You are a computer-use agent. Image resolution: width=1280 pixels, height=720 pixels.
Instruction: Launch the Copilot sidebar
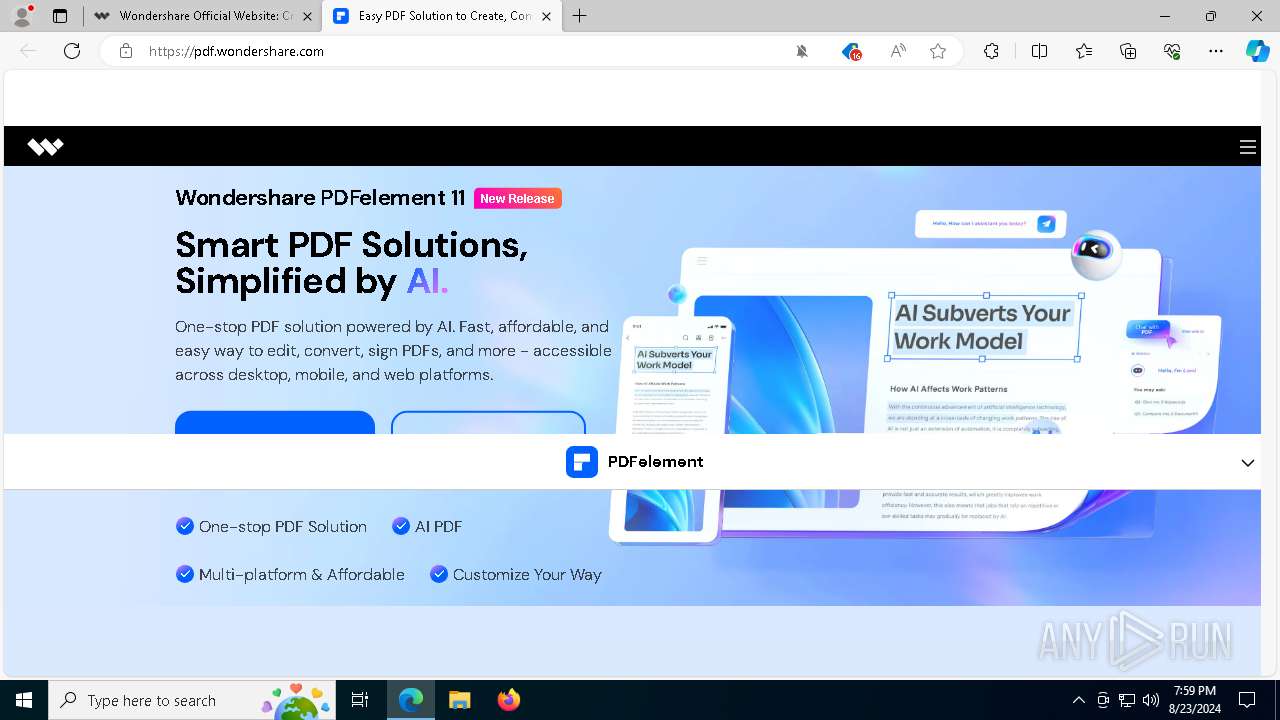pos(1258,51)
